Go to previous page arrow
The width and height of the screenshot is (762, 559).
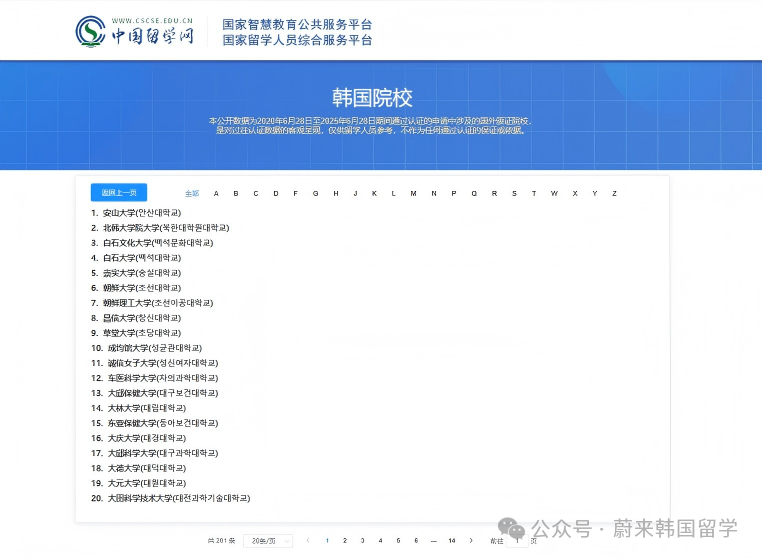(308, 541)
